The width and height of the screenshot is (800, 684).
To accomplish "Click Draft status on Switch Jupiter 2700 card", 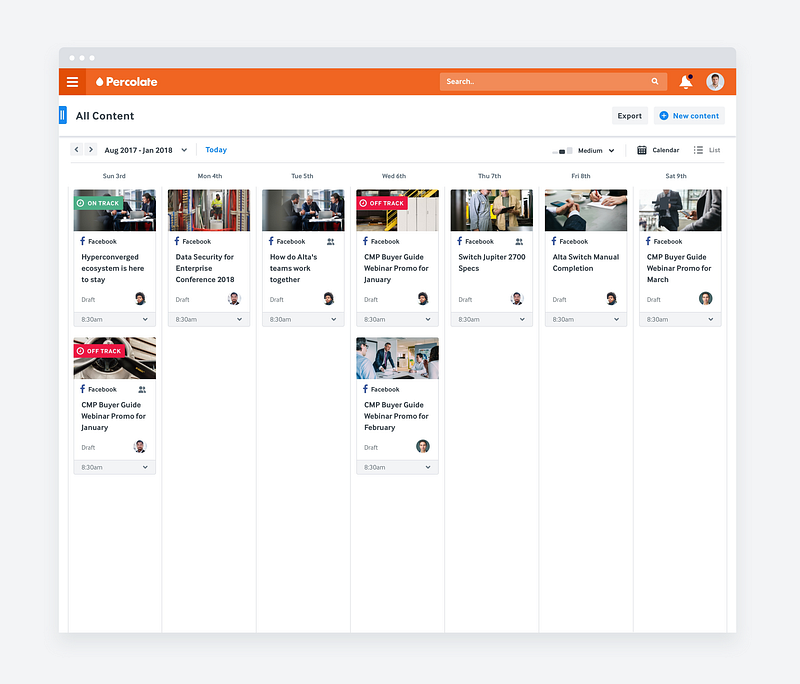I will pos(465,299).
